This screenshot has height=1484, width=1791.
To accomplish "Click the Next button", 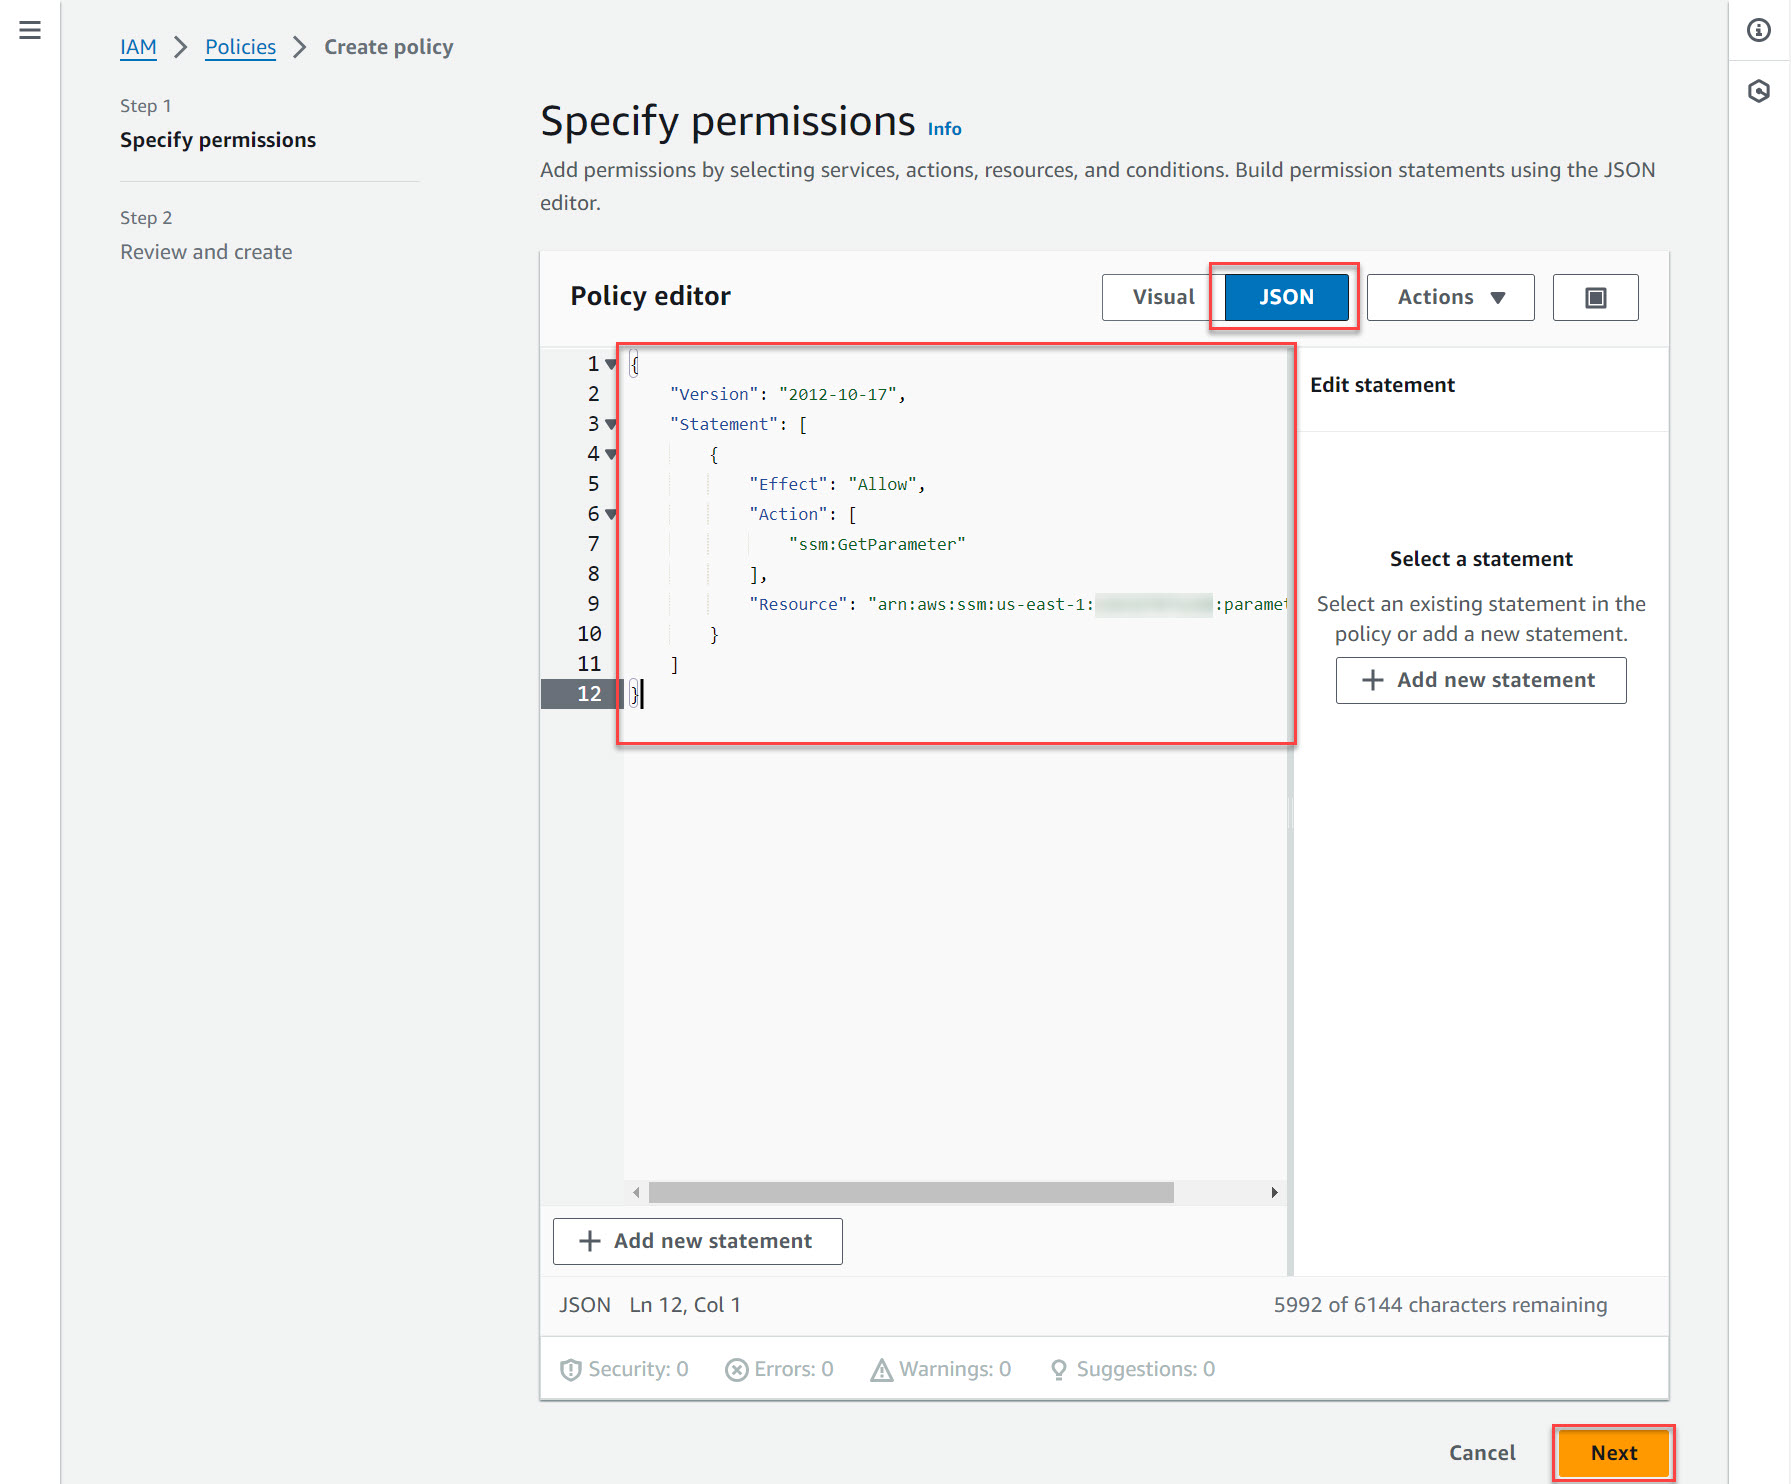I will coord(1613,1452).
